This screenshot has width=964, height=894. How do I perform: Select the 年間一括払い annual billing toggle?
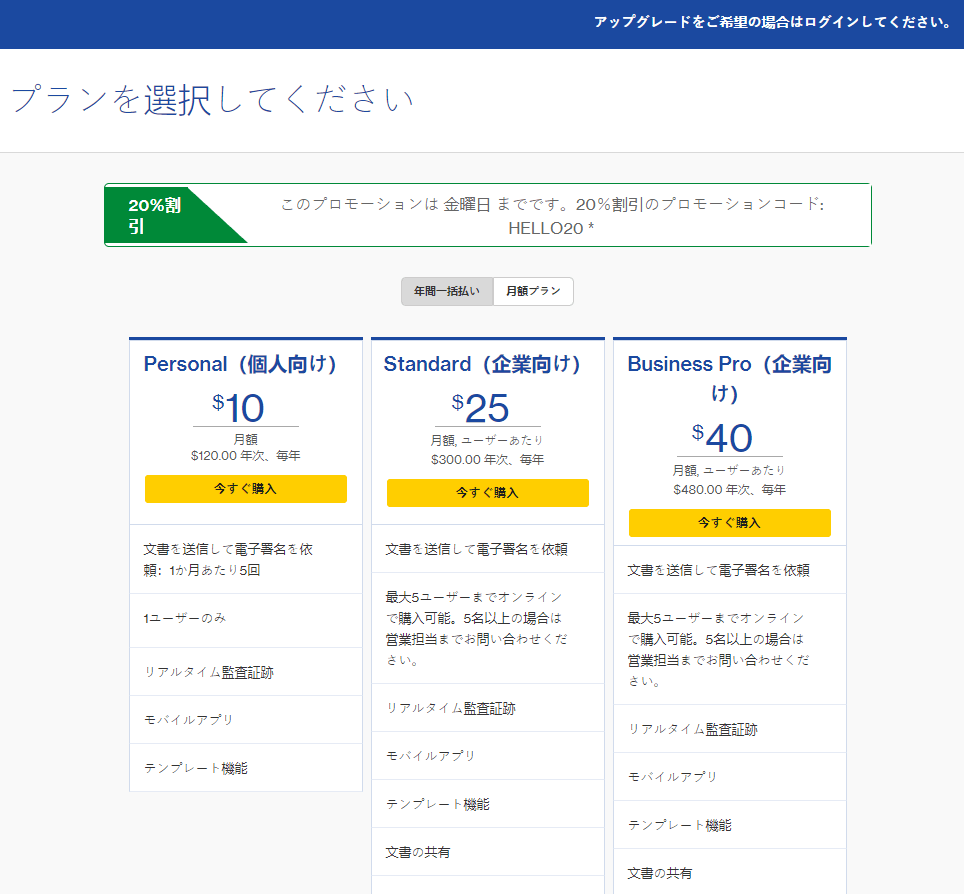[447, 291]
